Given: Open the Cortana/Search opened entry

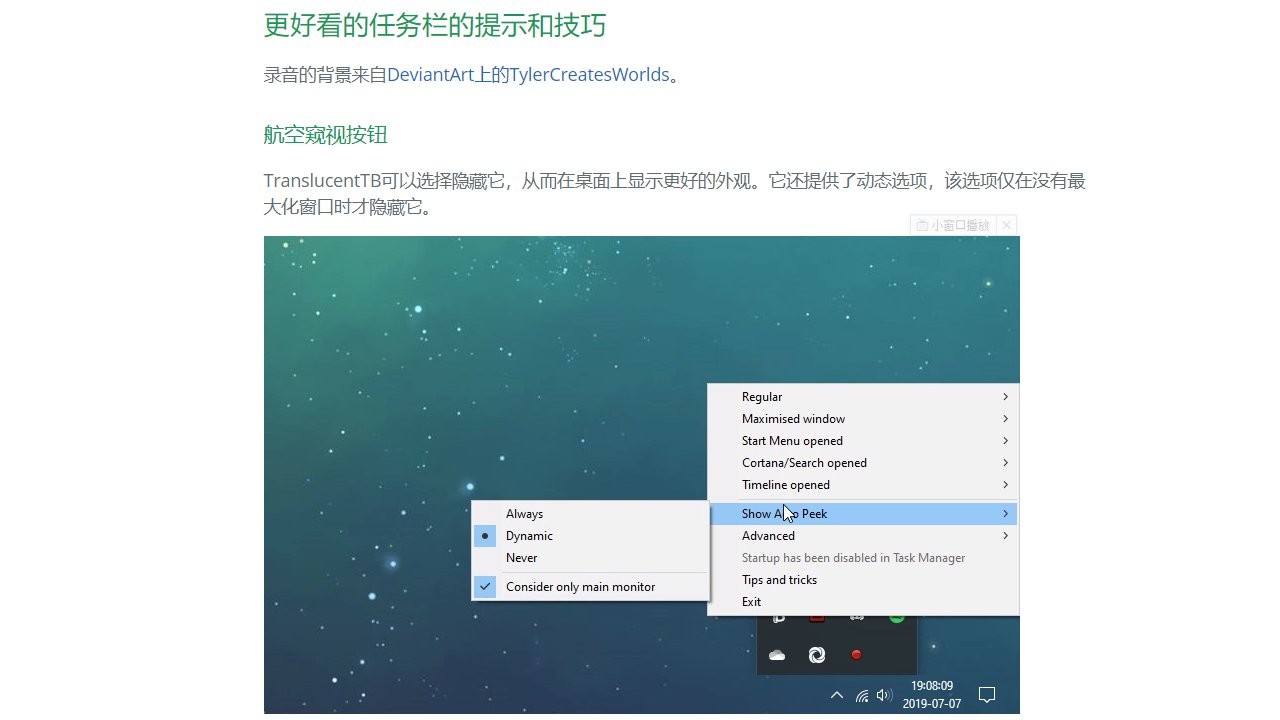Looking at the screenshot, I should click(863, 463).
